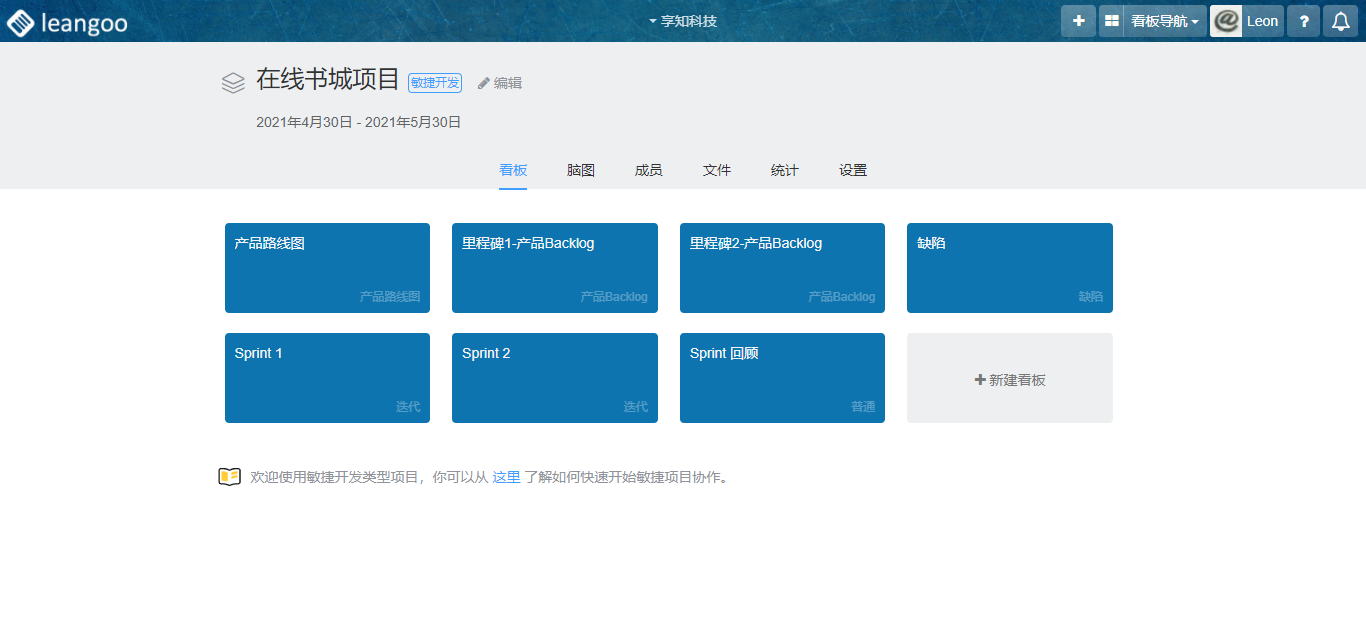Follow the 这里 help link
The image size is (1366, 625).
click(506, 477)
